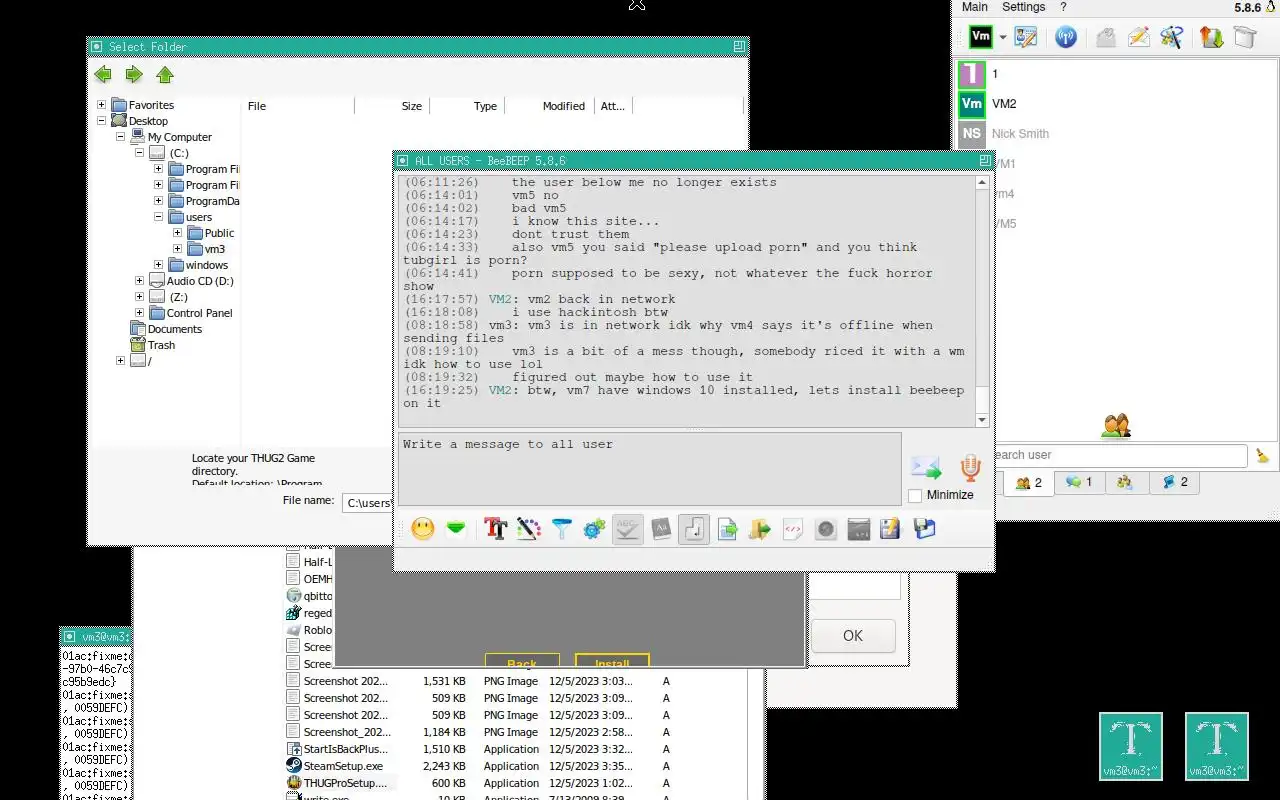
Task: Click the 'Write a message to all user' field
Action: point(650,469)
